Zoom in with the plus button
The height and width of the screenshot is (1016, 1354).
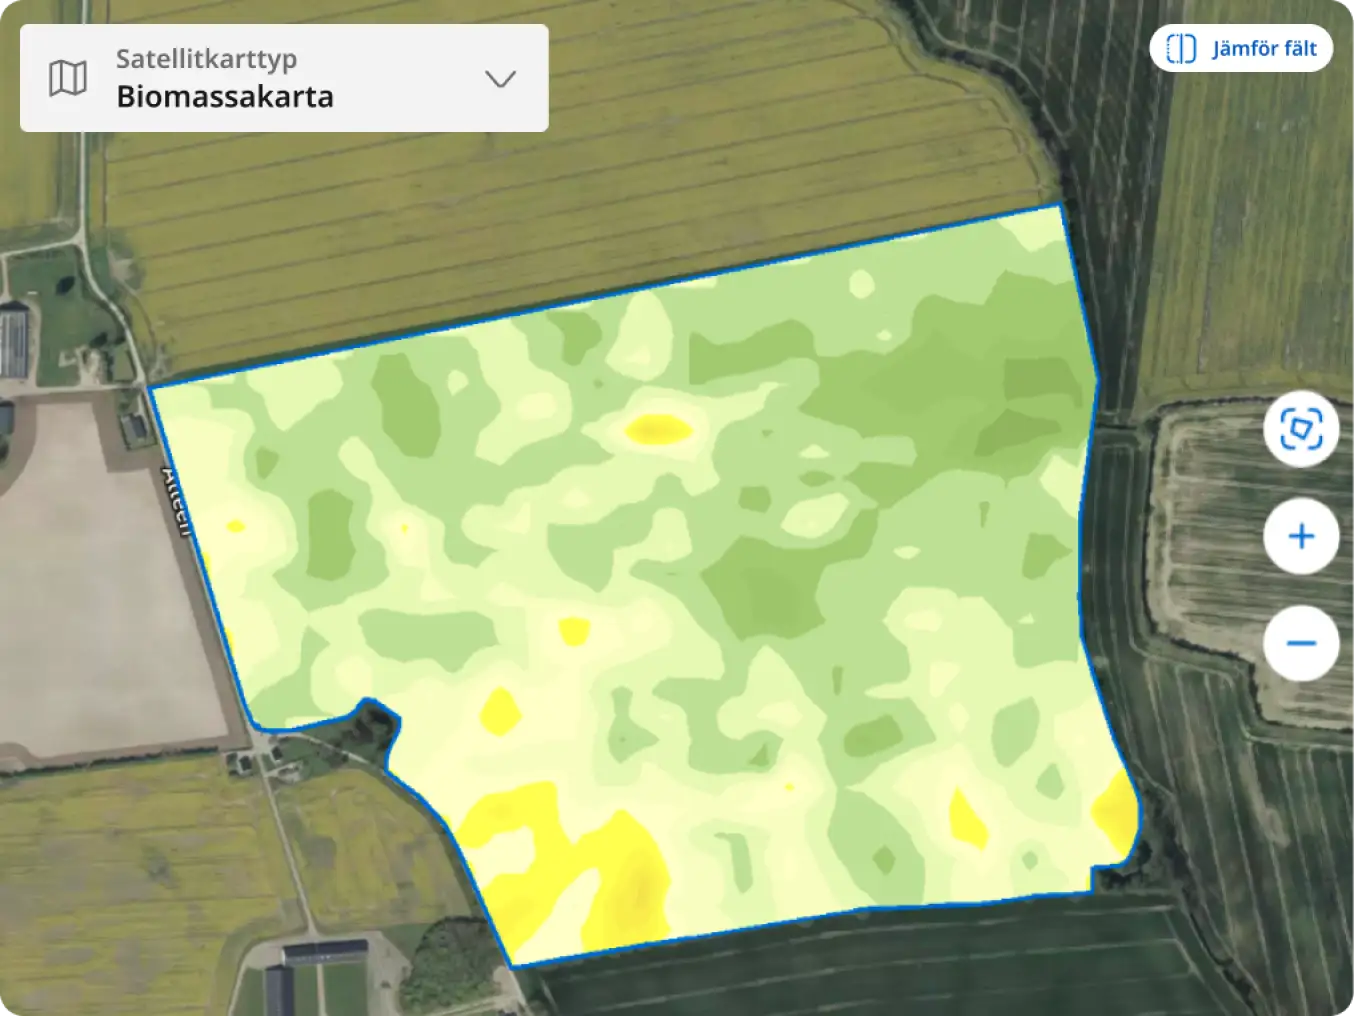tap(1301, 536)
